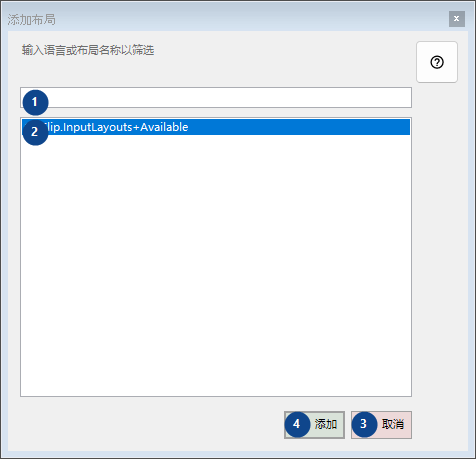Close the 添加布局 dialog window
The image size is (476, 459).
[457, 19]
